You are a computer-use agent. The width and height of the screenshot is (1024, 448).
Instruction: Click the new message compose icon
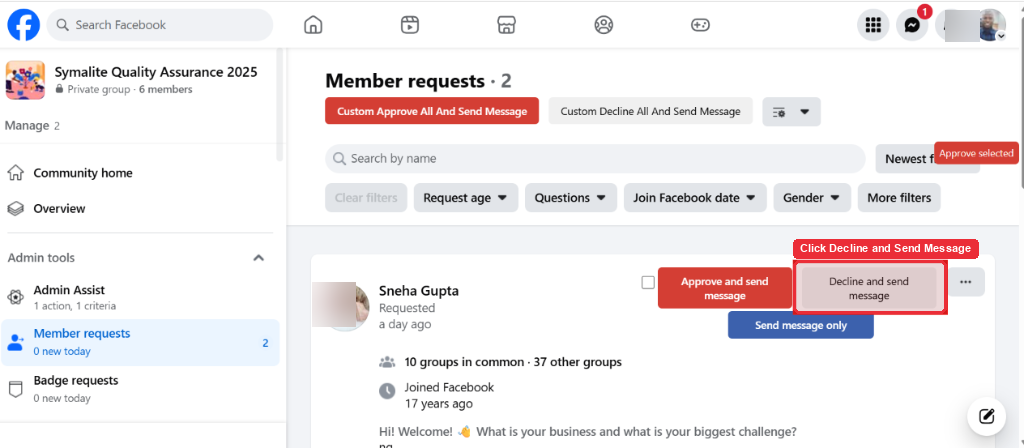[x=987, y=416]
